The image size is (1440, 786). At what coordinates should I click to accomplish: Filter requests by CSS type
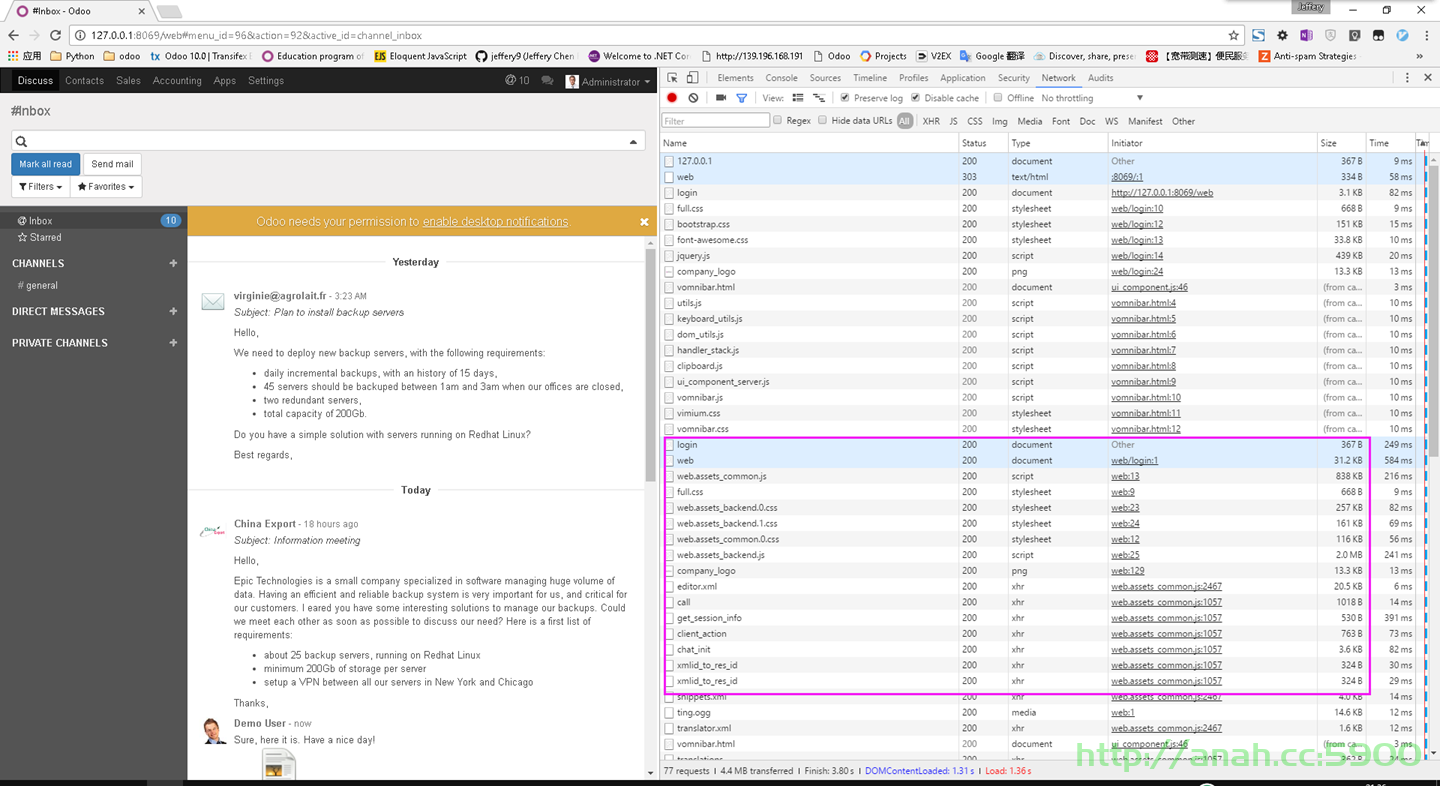coord(974,121)
